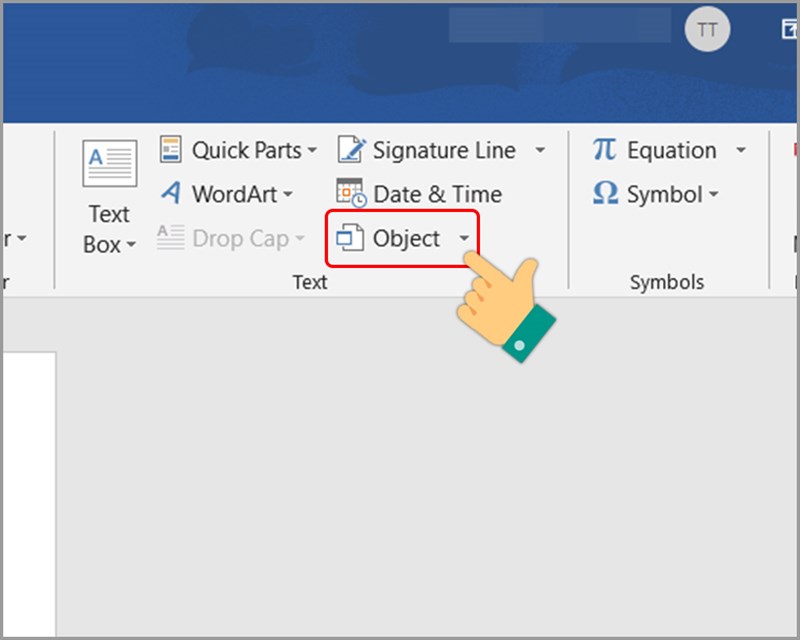
Task: Click the grayed-out Drop Cap icon
Action: [x=171, y=238]
